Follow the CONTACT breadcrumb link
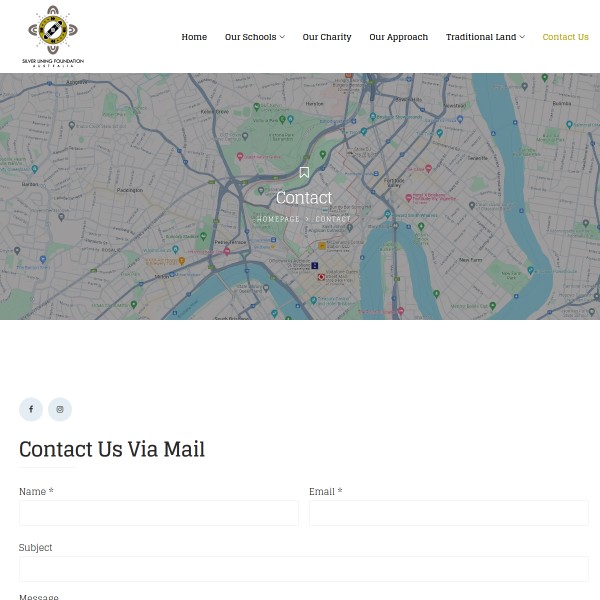This screenshot has height=600, width=600. (333, 219)
